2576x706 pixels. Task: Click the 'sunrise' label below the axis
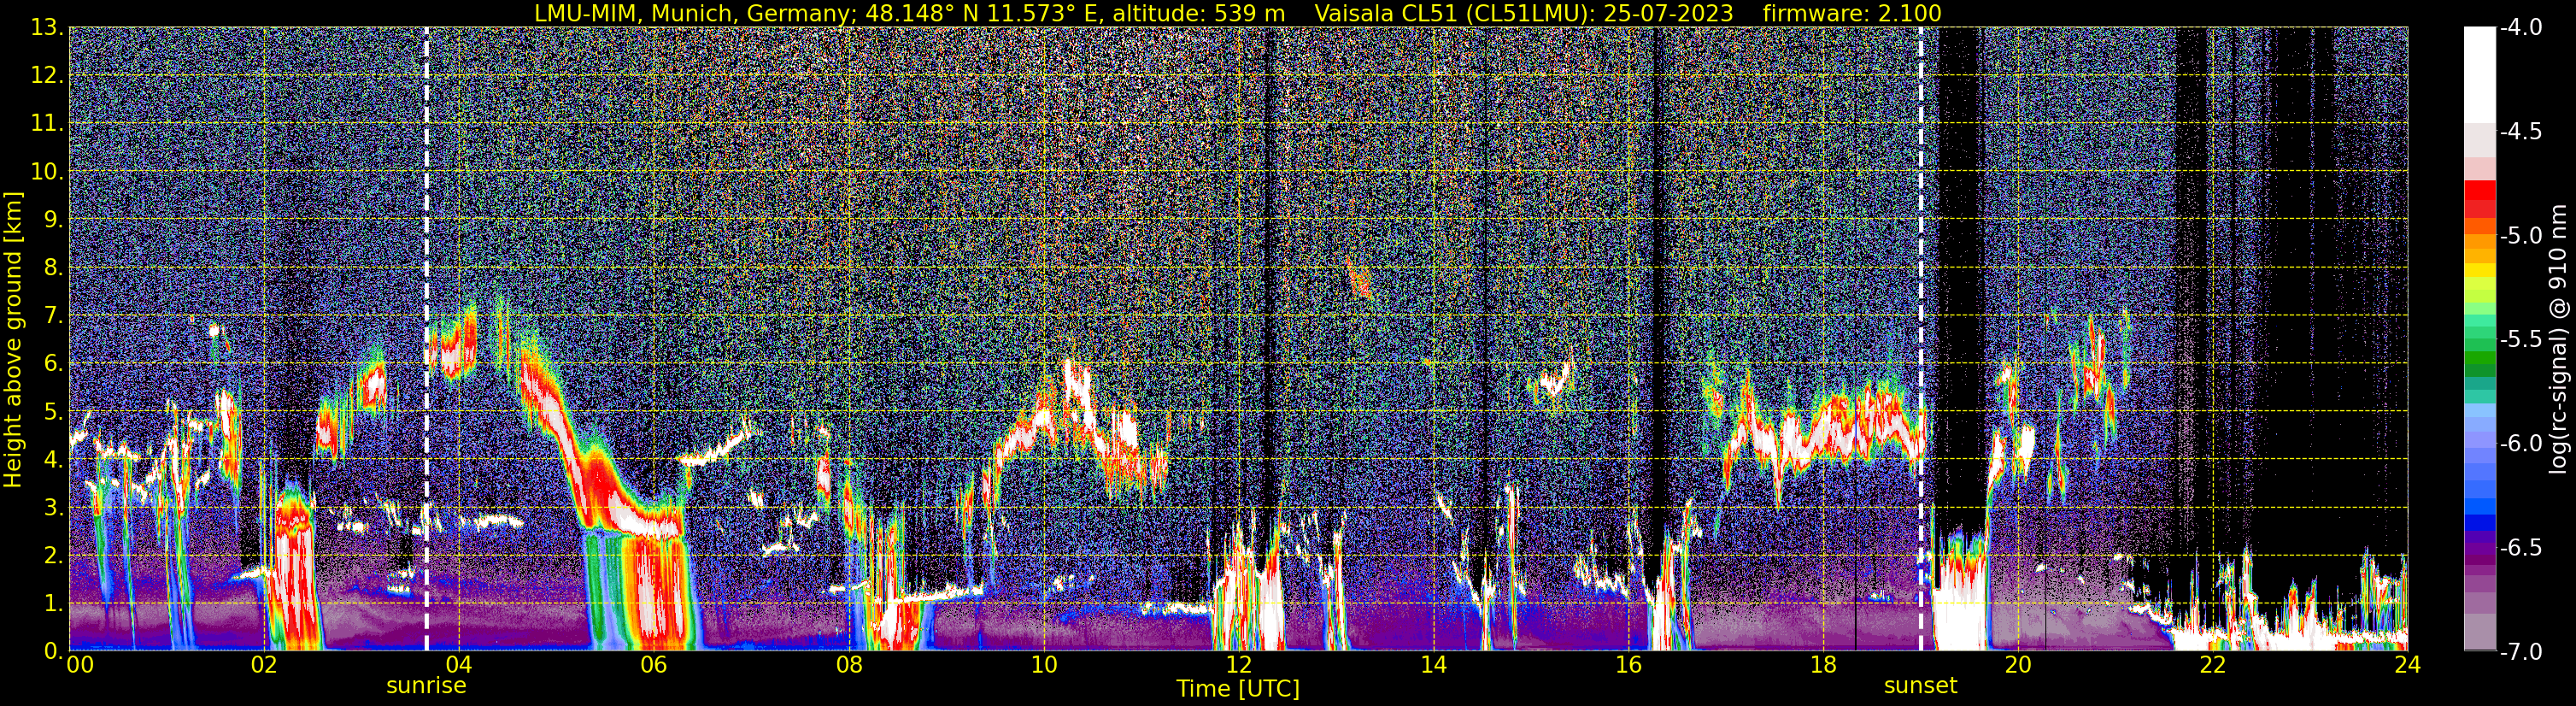[426, 686]
